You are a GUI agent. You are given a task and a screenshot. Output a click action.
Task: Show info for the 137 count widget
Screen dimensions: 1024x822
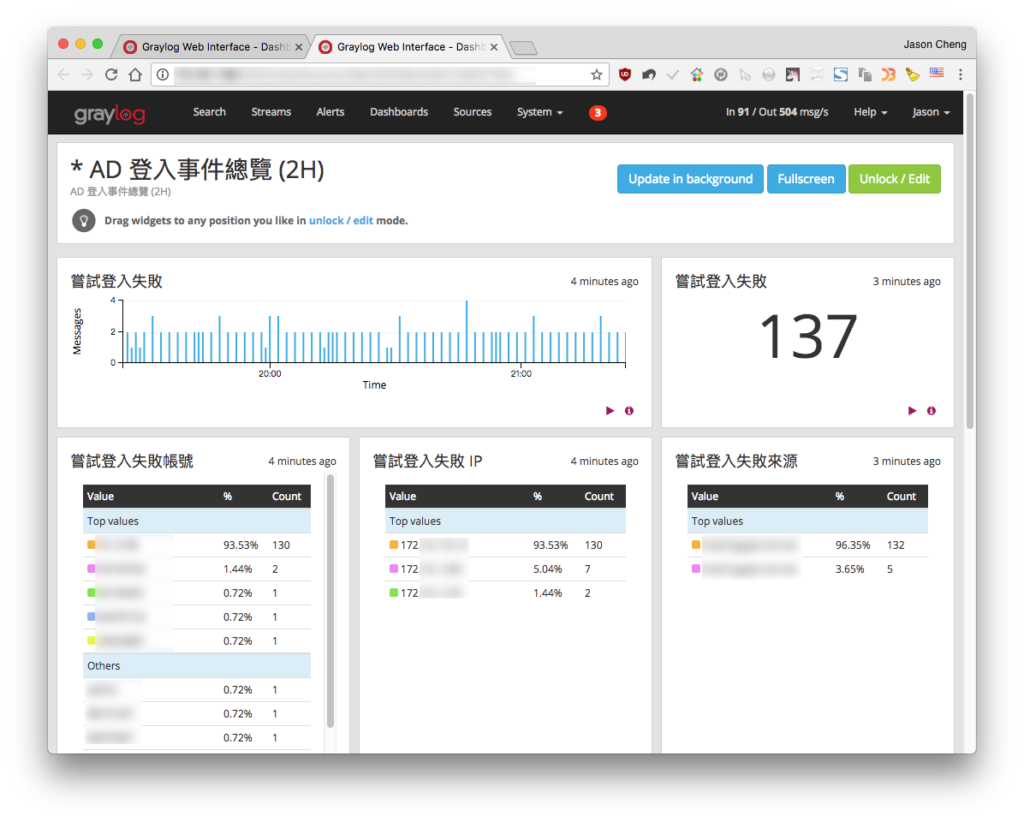(931, 411)
